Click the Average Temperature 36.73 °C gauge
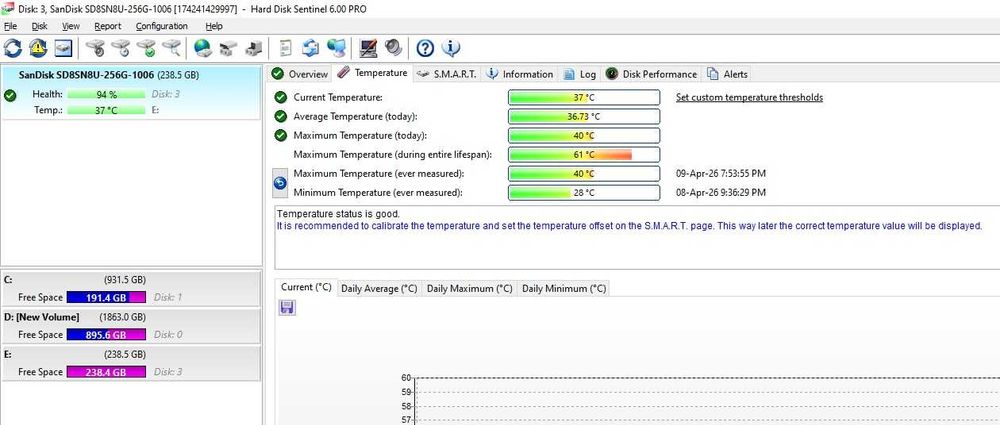This screenshot has height=425, width=1000. 584,117
